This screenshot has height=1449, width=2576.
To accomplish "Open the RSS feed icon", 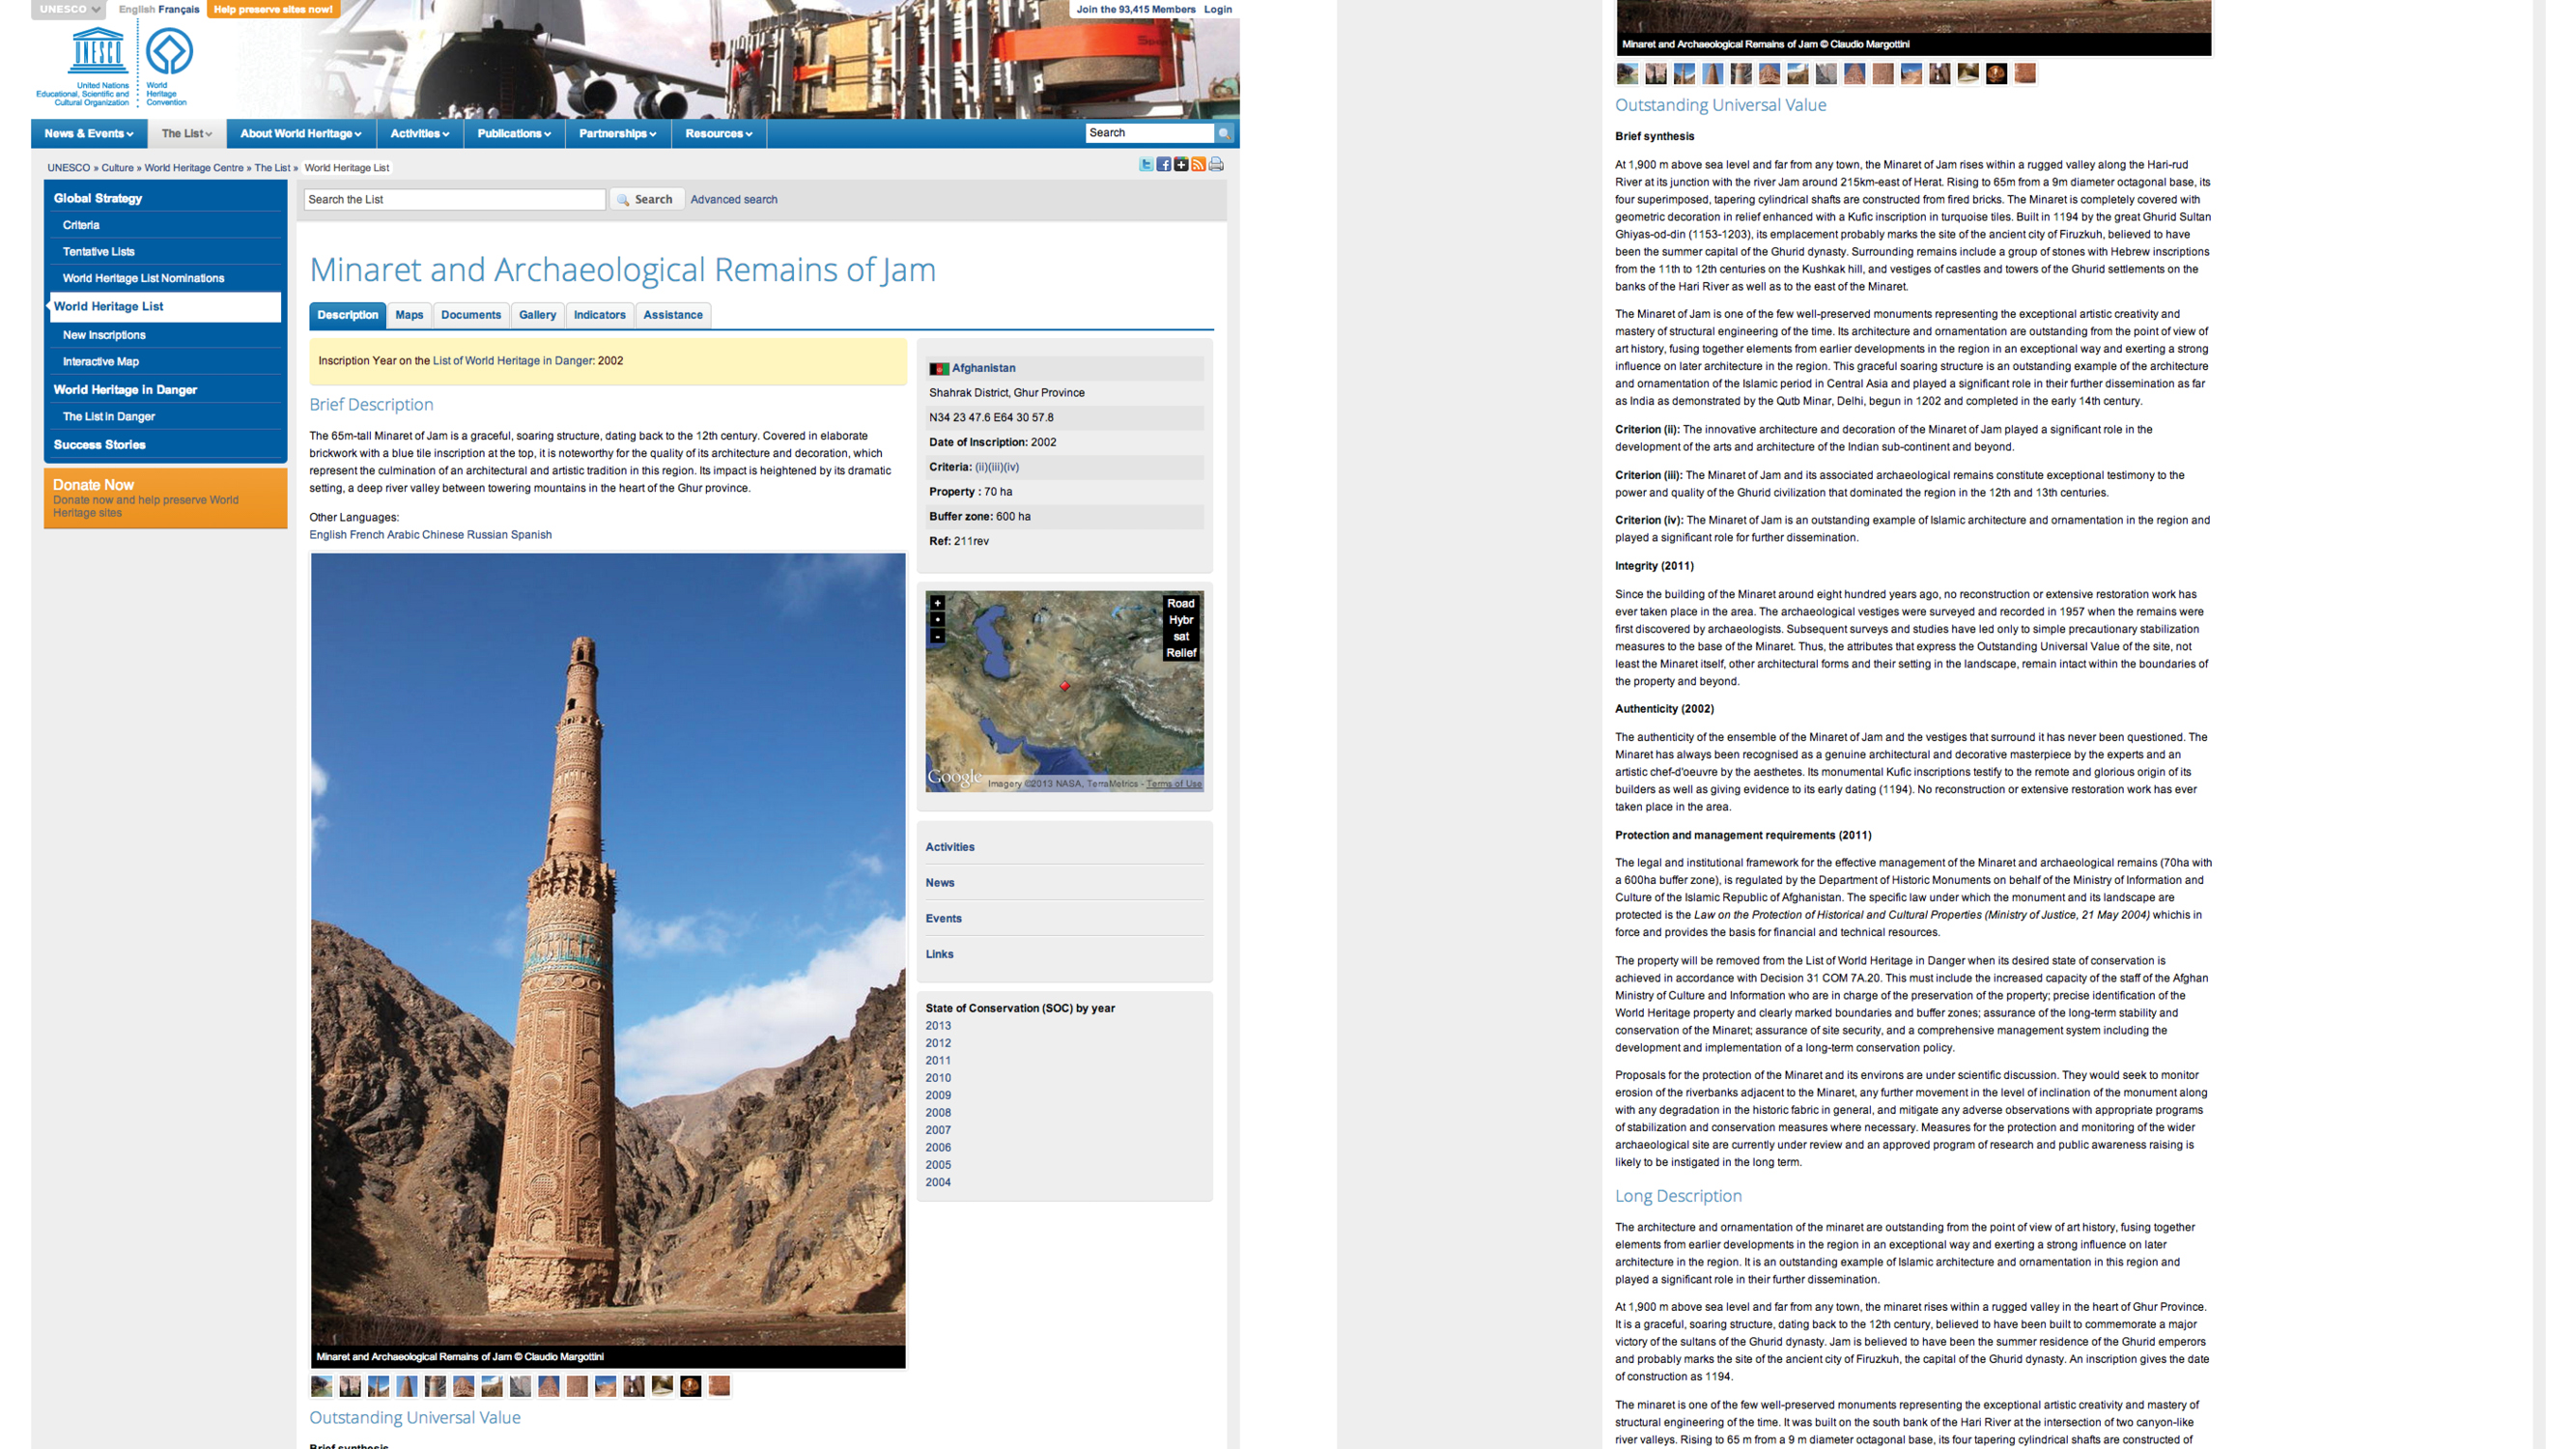I will pos(1198,165).
